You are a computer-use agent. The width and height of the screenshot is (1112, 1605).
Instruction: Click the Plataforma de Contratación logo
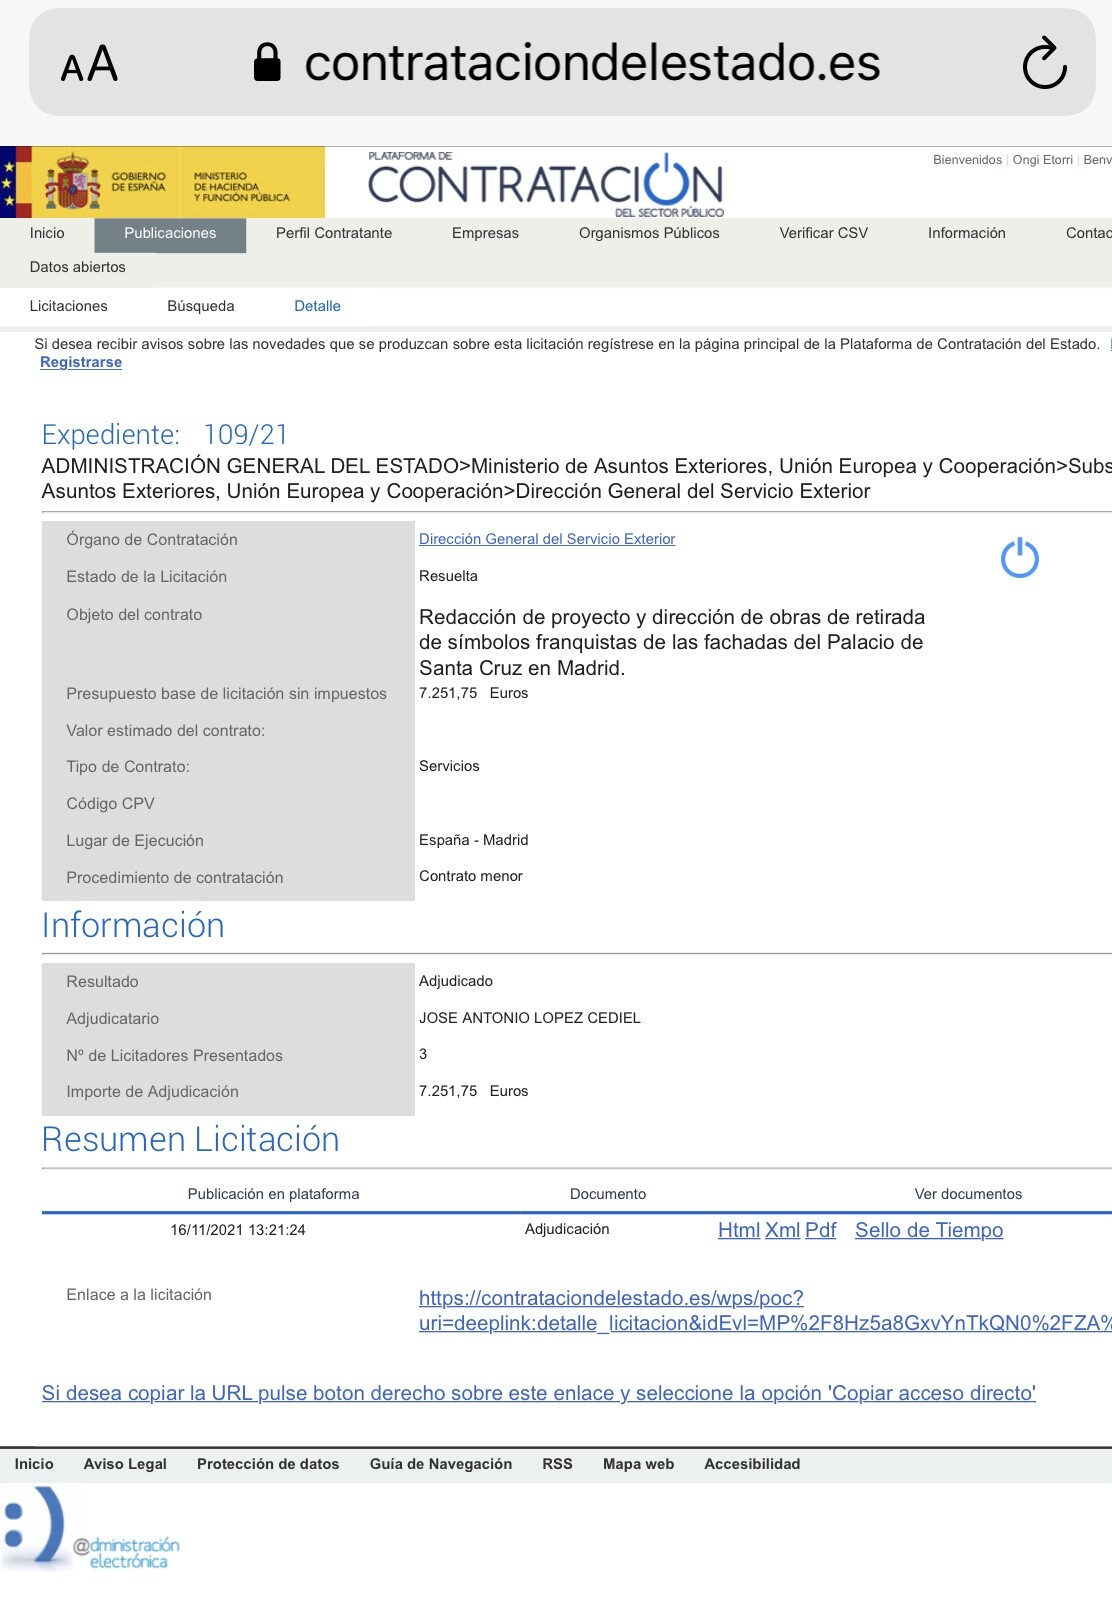545,183
